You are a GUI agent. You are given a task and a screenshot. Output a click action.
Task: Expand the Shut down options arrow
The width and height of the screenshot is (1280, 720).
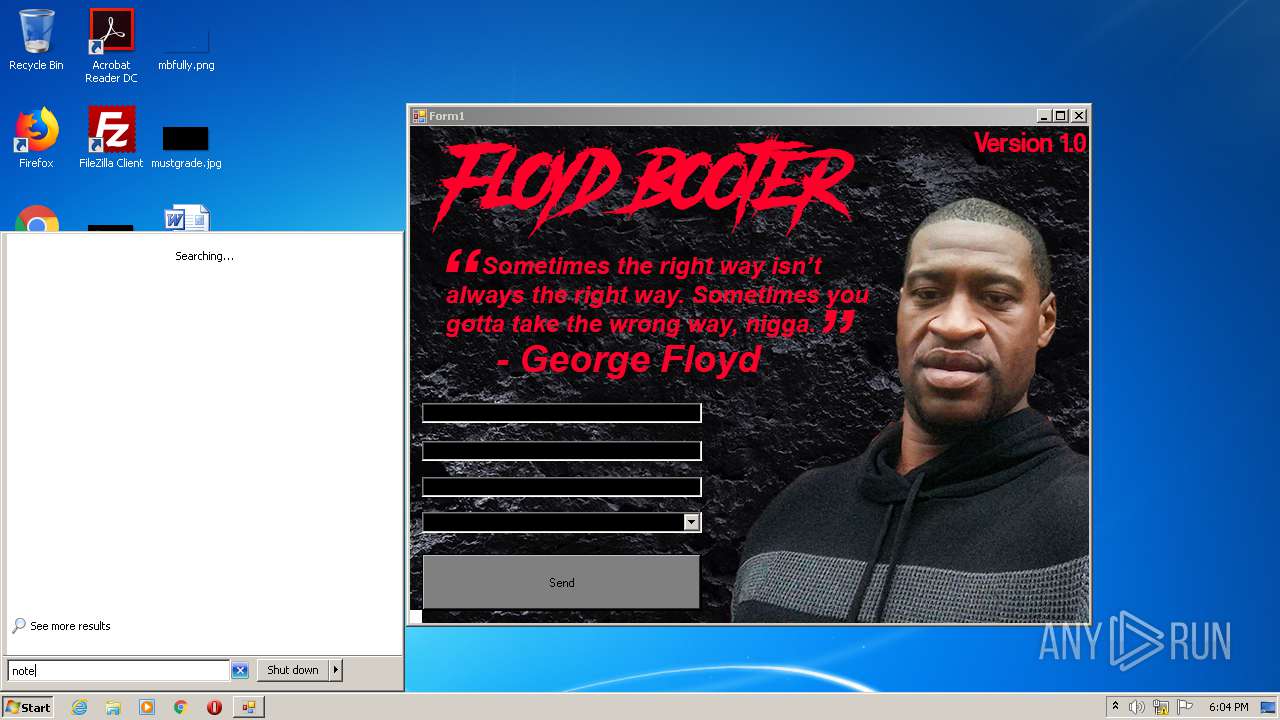[336, 670]
